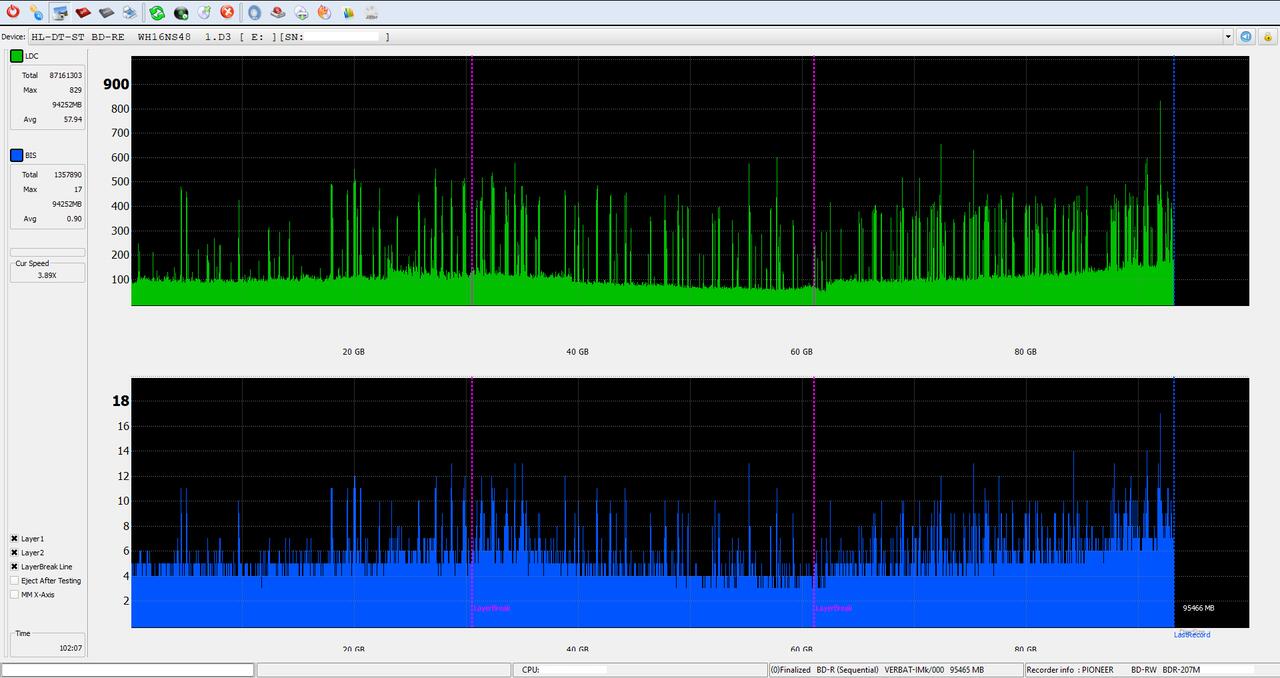Click the Time value 102:07
The height and width of the screenshot is (678, 1280).
70,648
